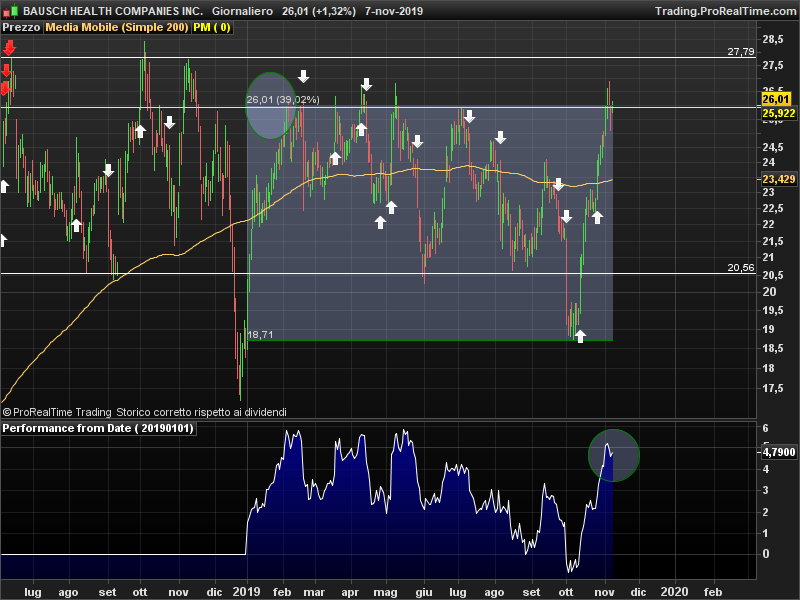The image size is (800, 600).
Task: Click the candlestick icon beside BAUSCH HEALTH title
Action: point(11,11)
